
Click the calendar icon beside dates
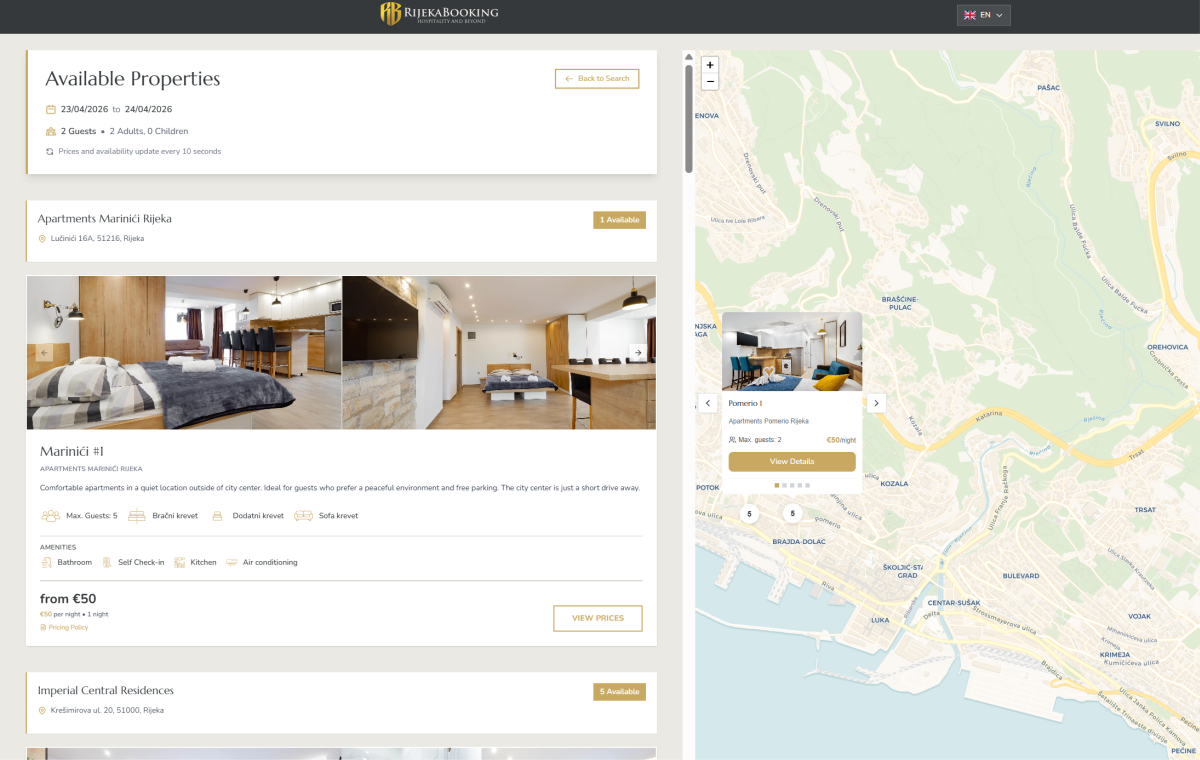[51, 110]
